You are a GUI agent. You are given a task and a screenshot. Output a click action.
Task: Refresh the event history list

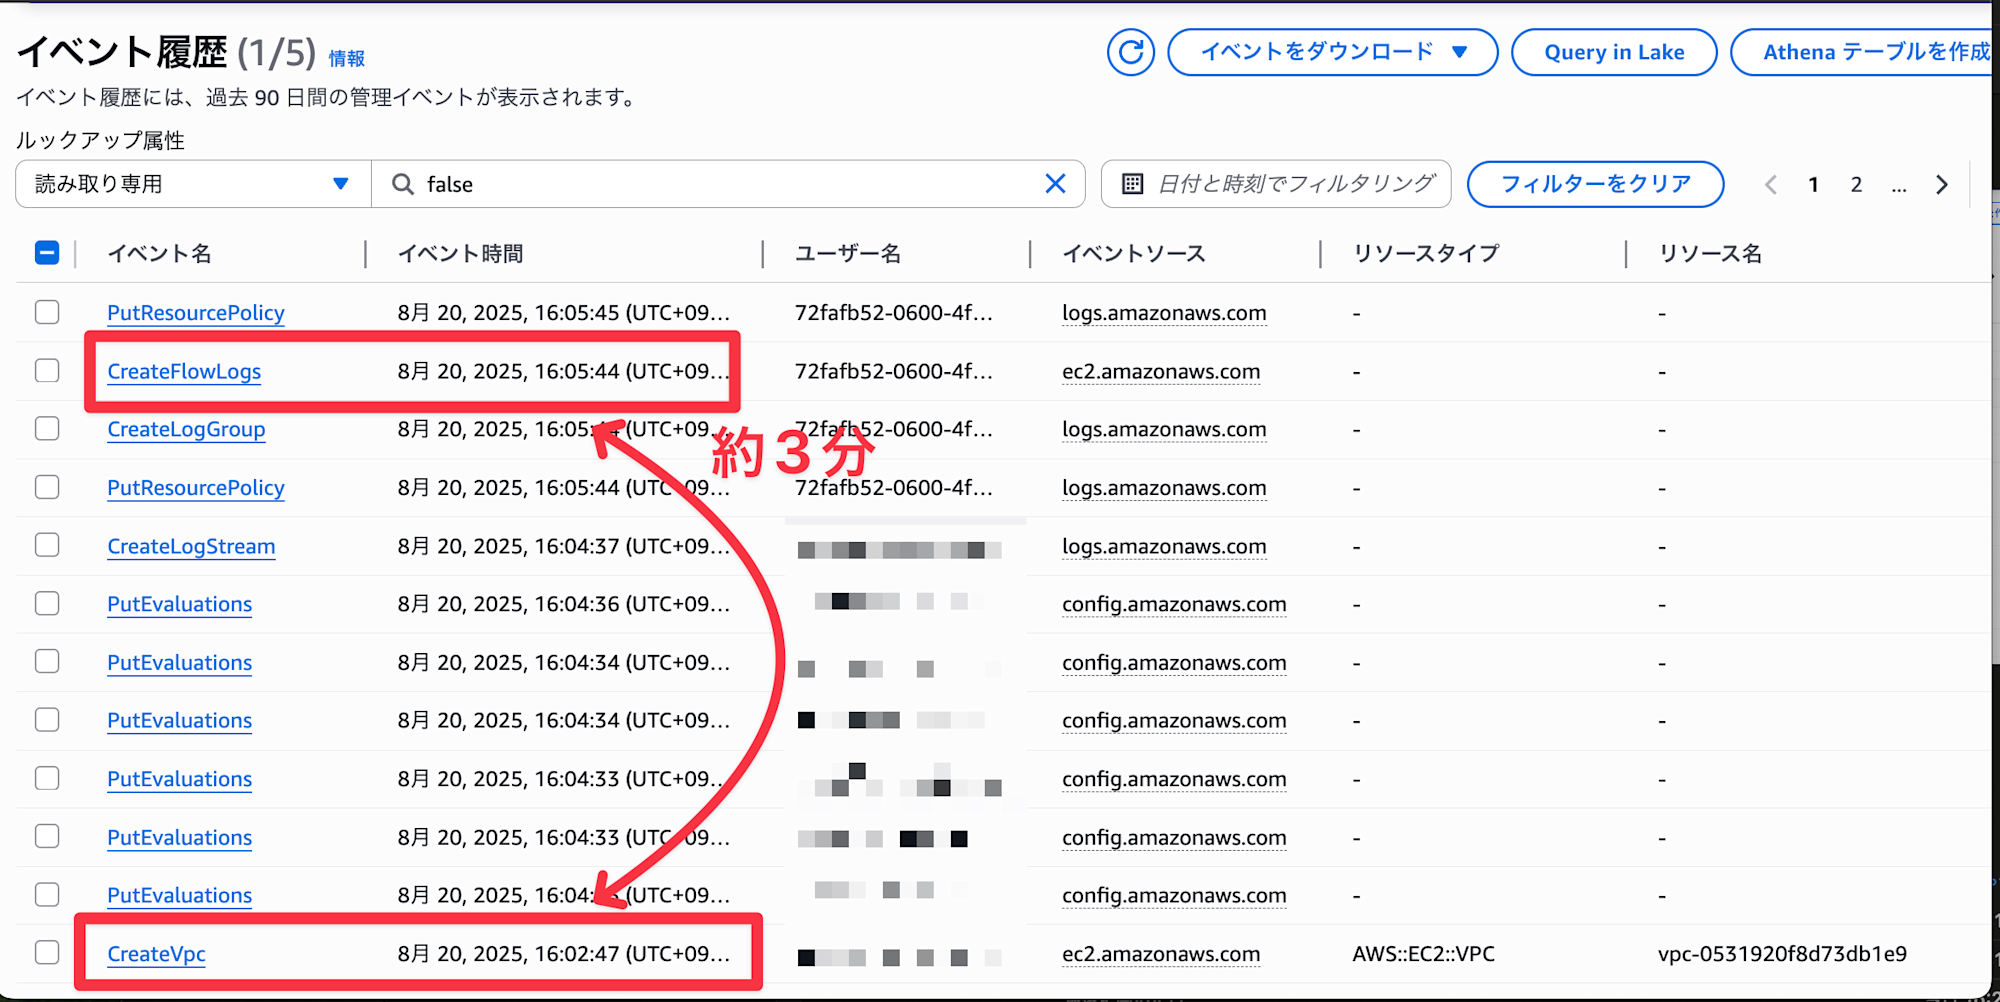pos(1131,52)
